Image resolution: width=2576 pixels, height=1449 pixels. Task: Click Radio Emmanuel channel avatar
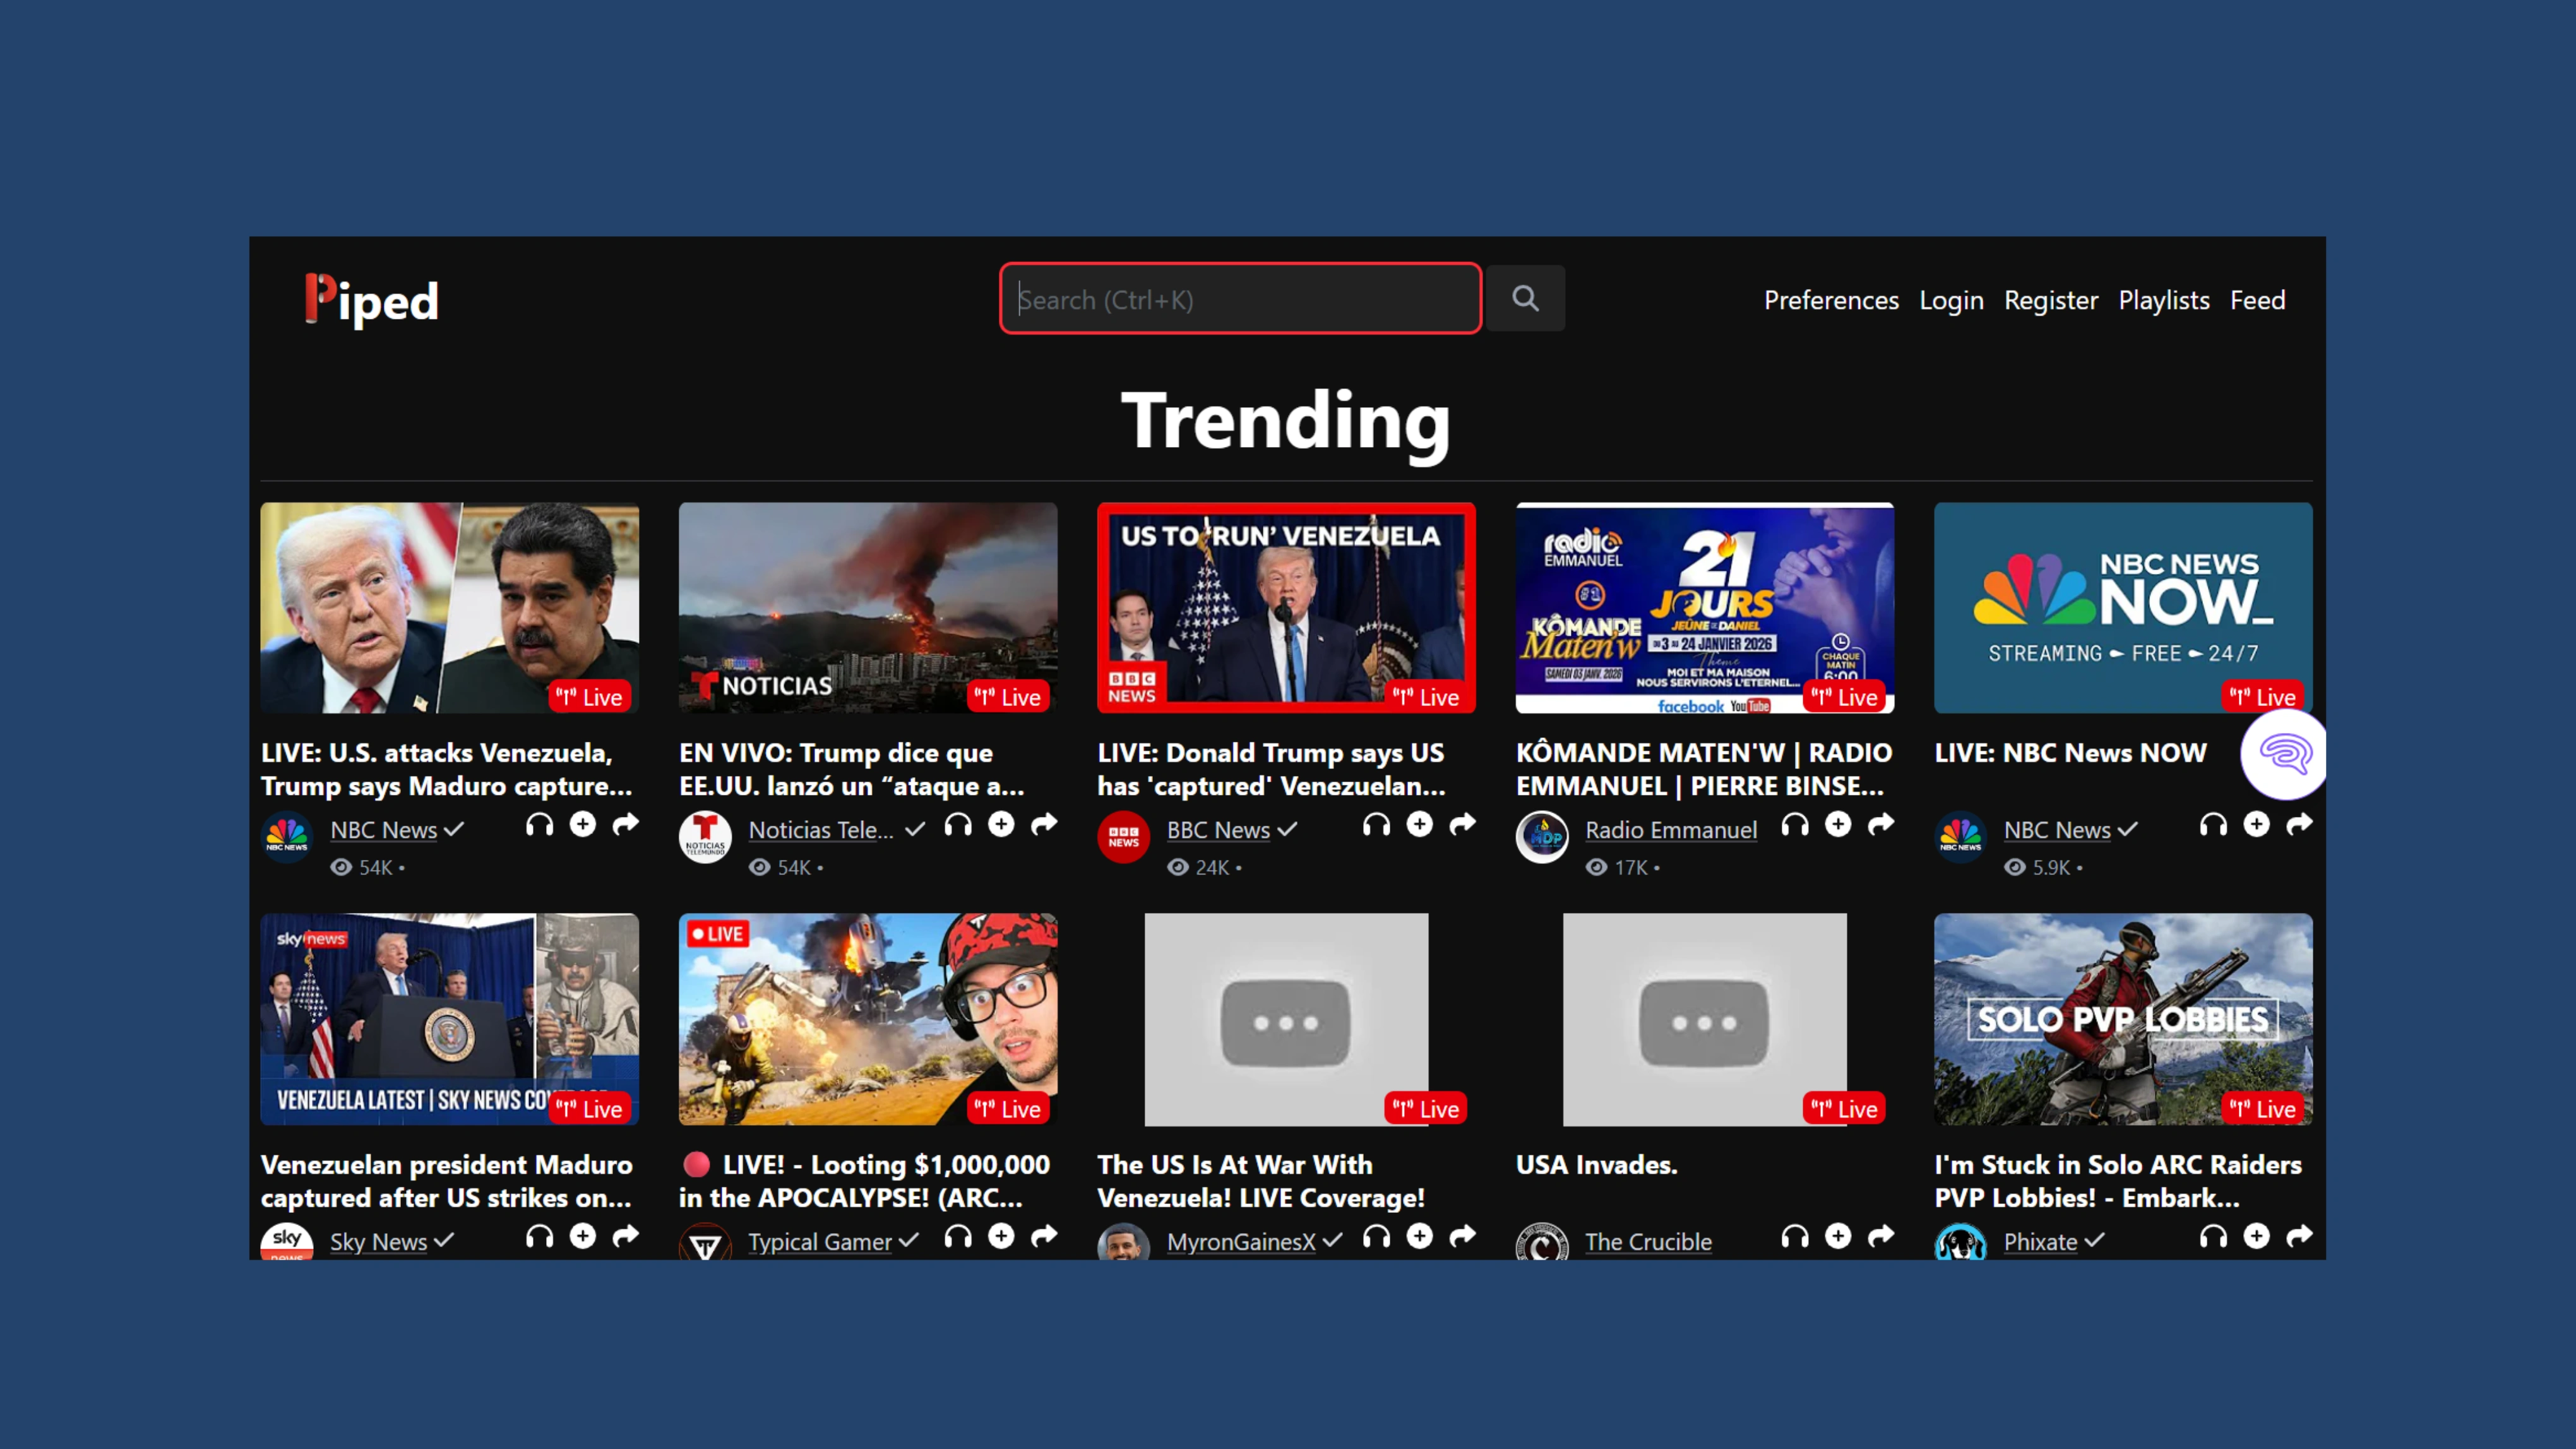(x=1542, y=837)
